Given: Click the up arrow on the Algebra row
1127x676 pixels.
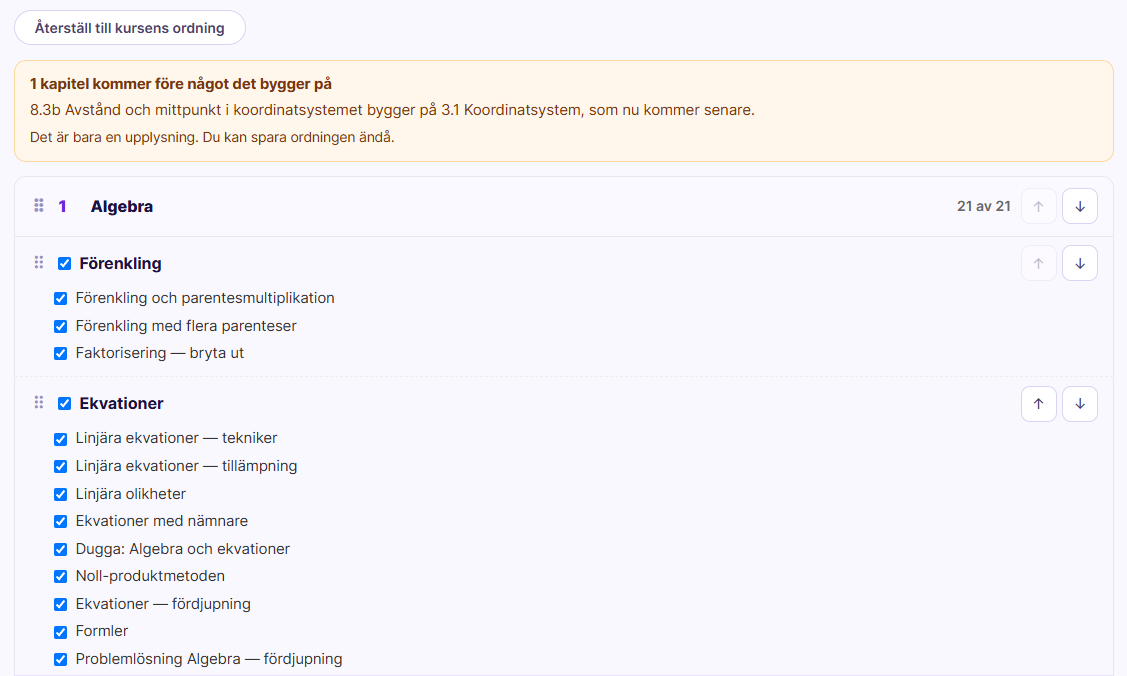Looking at the screenshot, I should [1039, 206].
